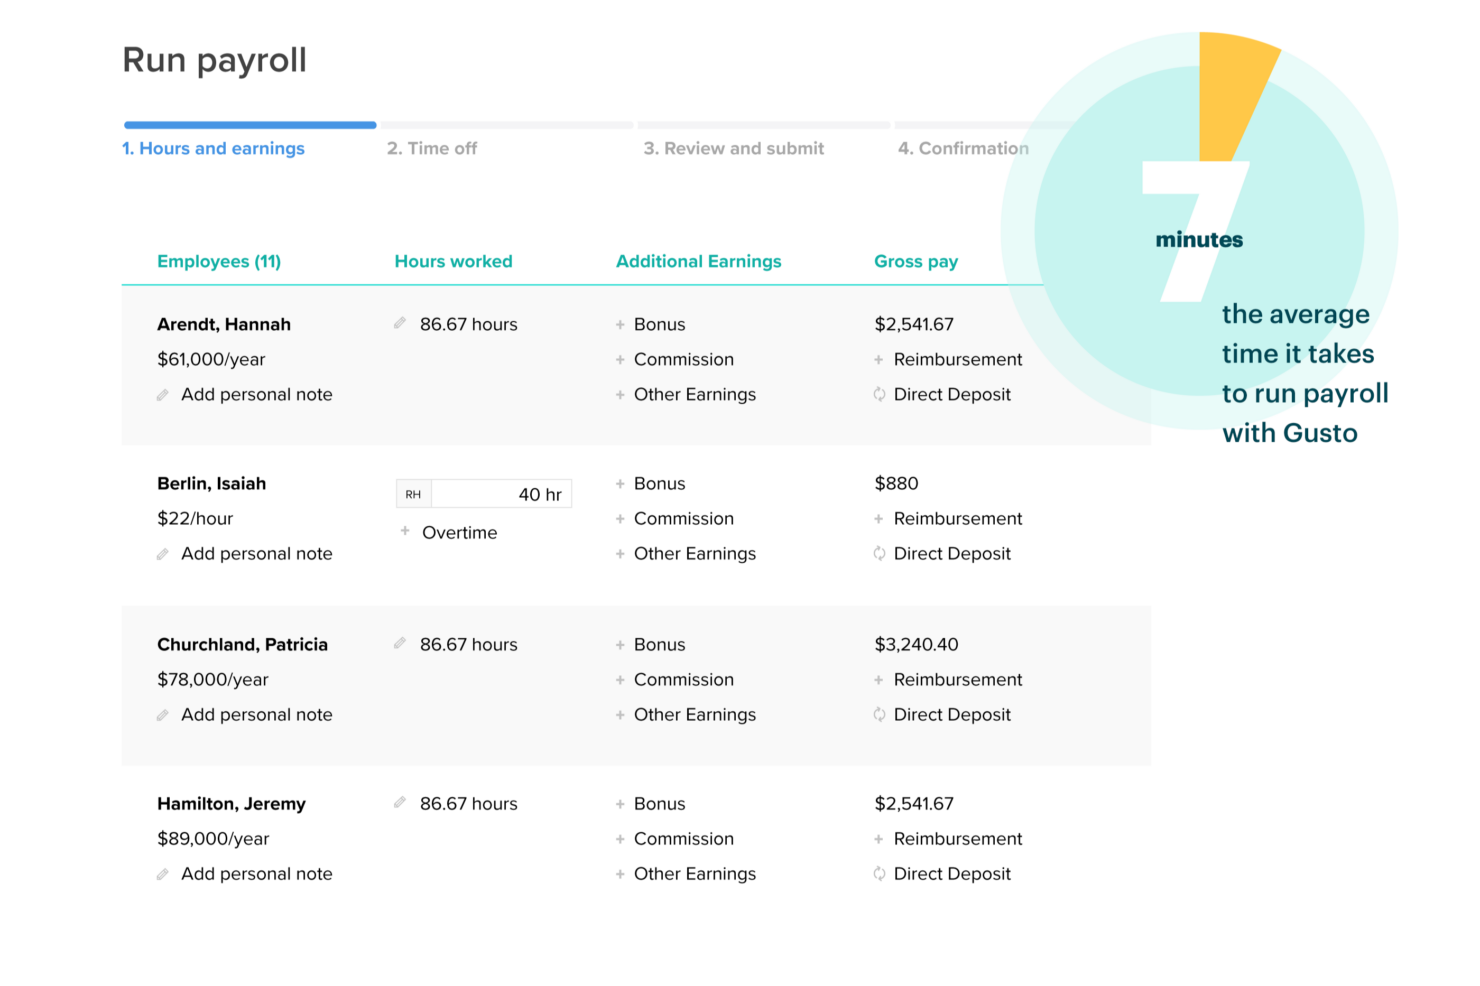Viewport: 1480px width, 986px height.
Task: Click pencil icon beside Arendt's 86.67 hours
Action: click(x=400, y=323)
